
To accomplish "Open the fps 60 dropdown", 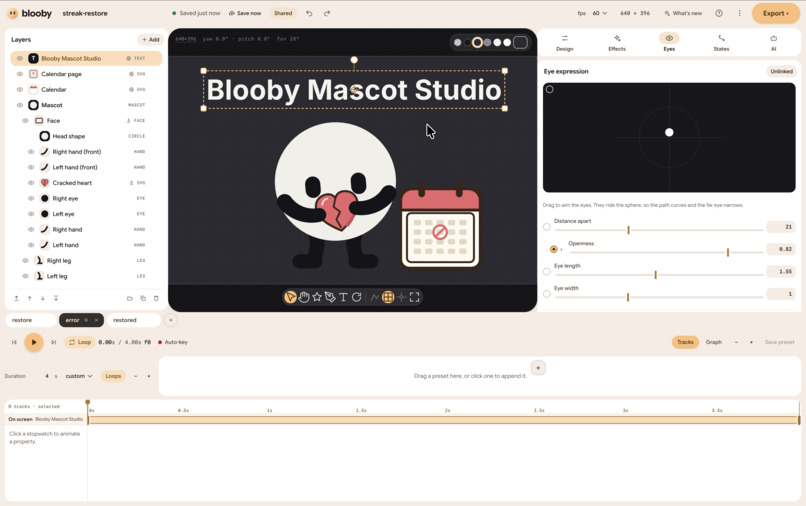I will point(599,13).
